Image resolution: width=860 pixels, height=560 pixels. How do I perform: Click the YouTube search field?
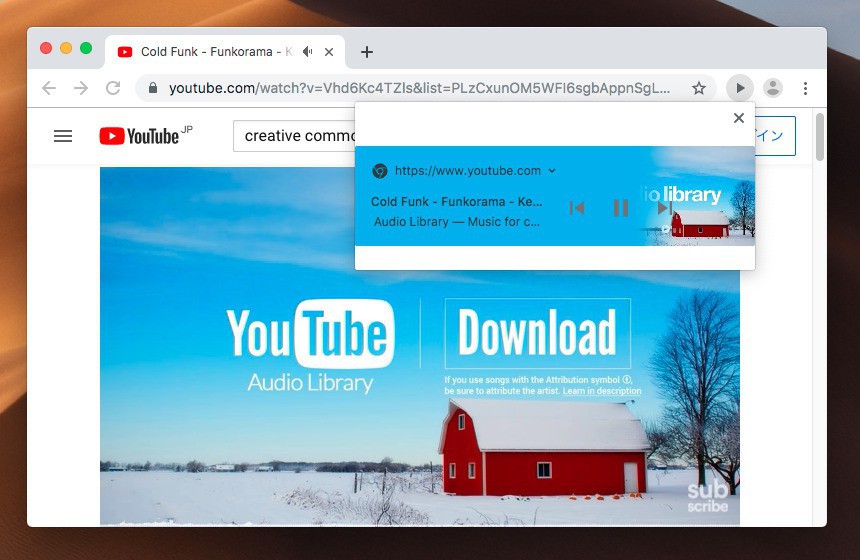294,135
